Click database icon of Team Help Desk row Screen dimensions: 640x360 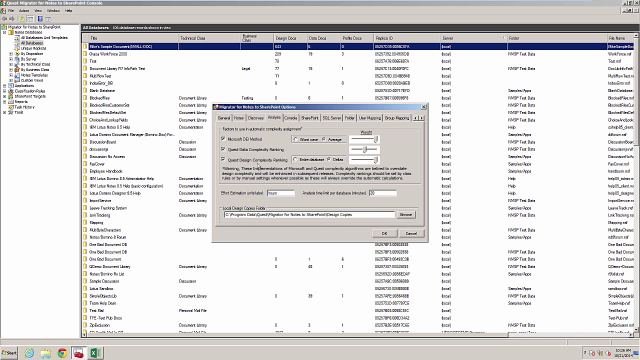(85, 303)
